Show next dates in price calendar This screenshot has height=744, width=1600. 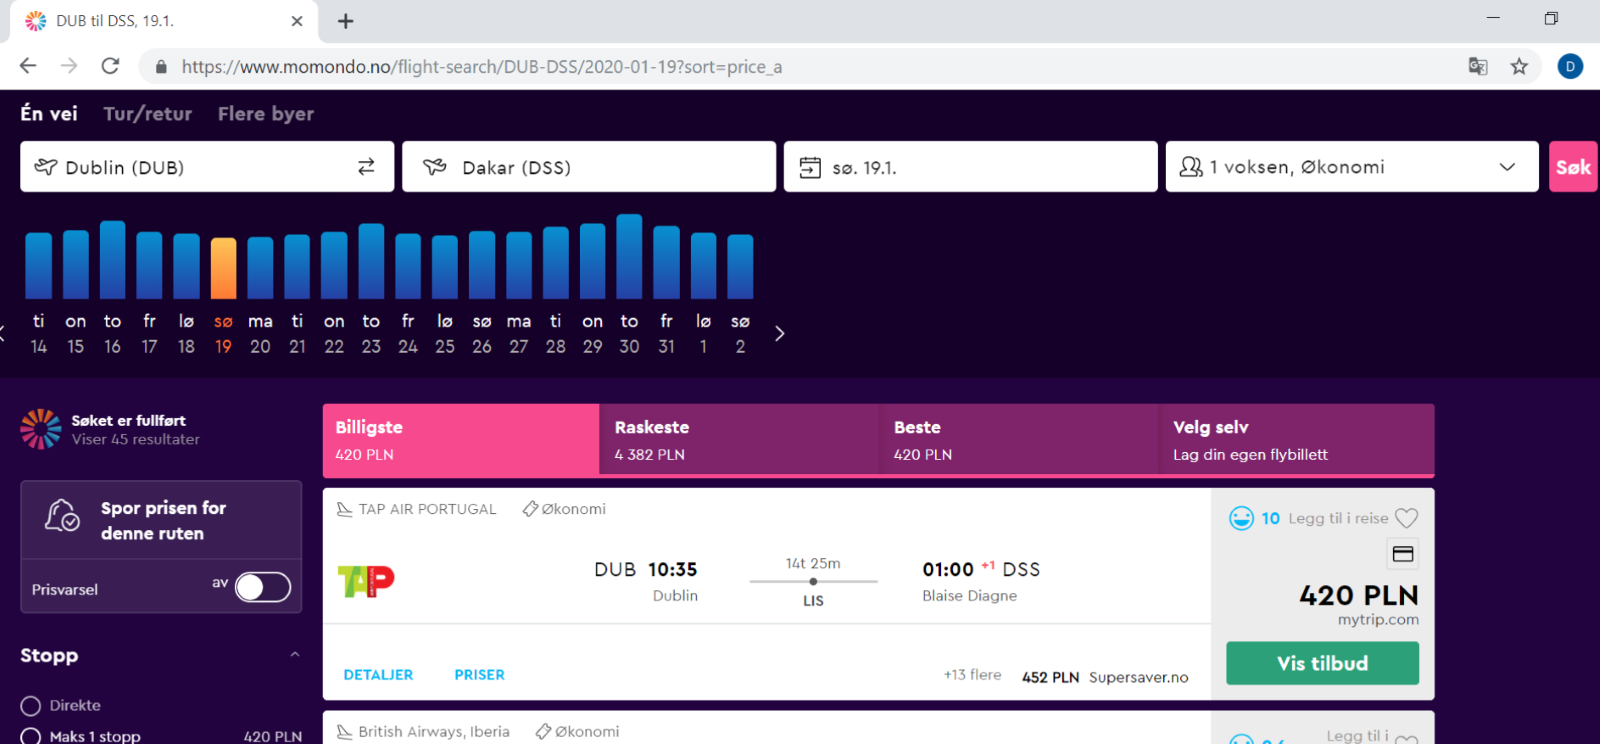point(780,334)
